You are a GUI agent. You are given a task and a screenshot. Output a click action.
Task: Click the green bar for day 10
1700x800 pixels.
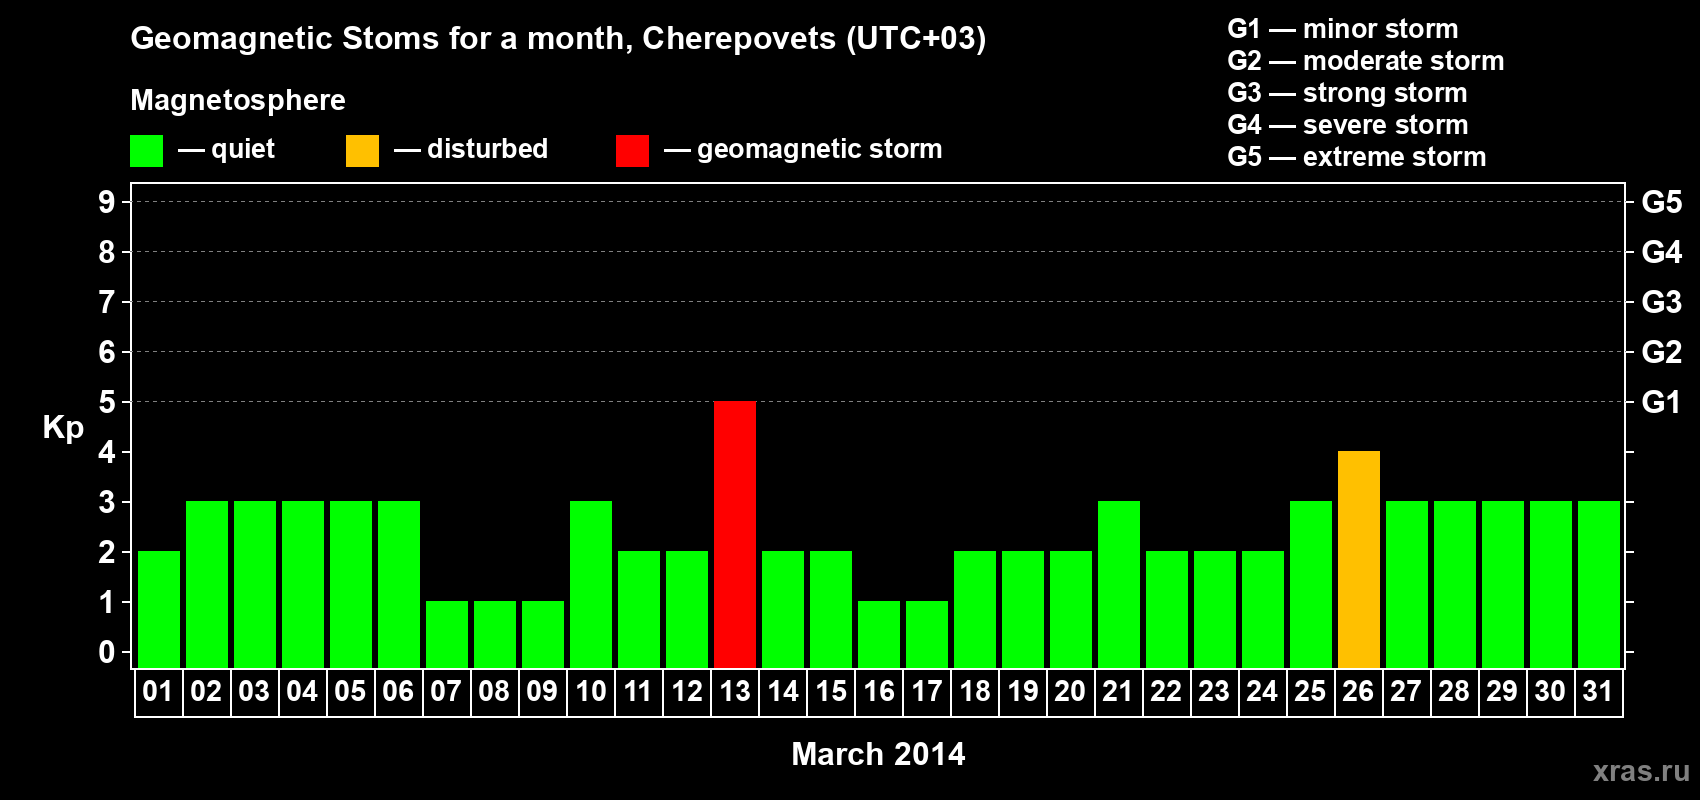(x=591, y=584)
